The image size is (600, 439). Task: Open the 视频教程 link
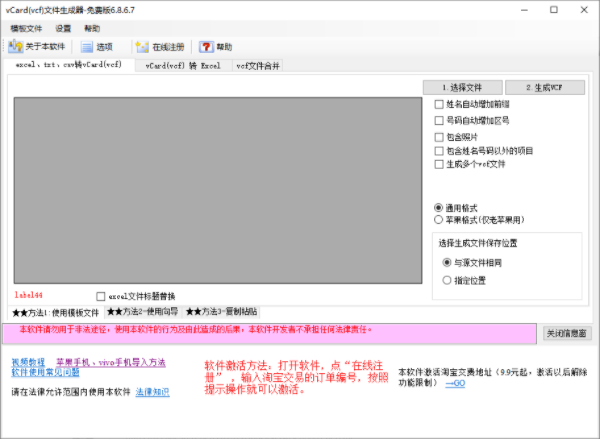click(x=28, y=361)
